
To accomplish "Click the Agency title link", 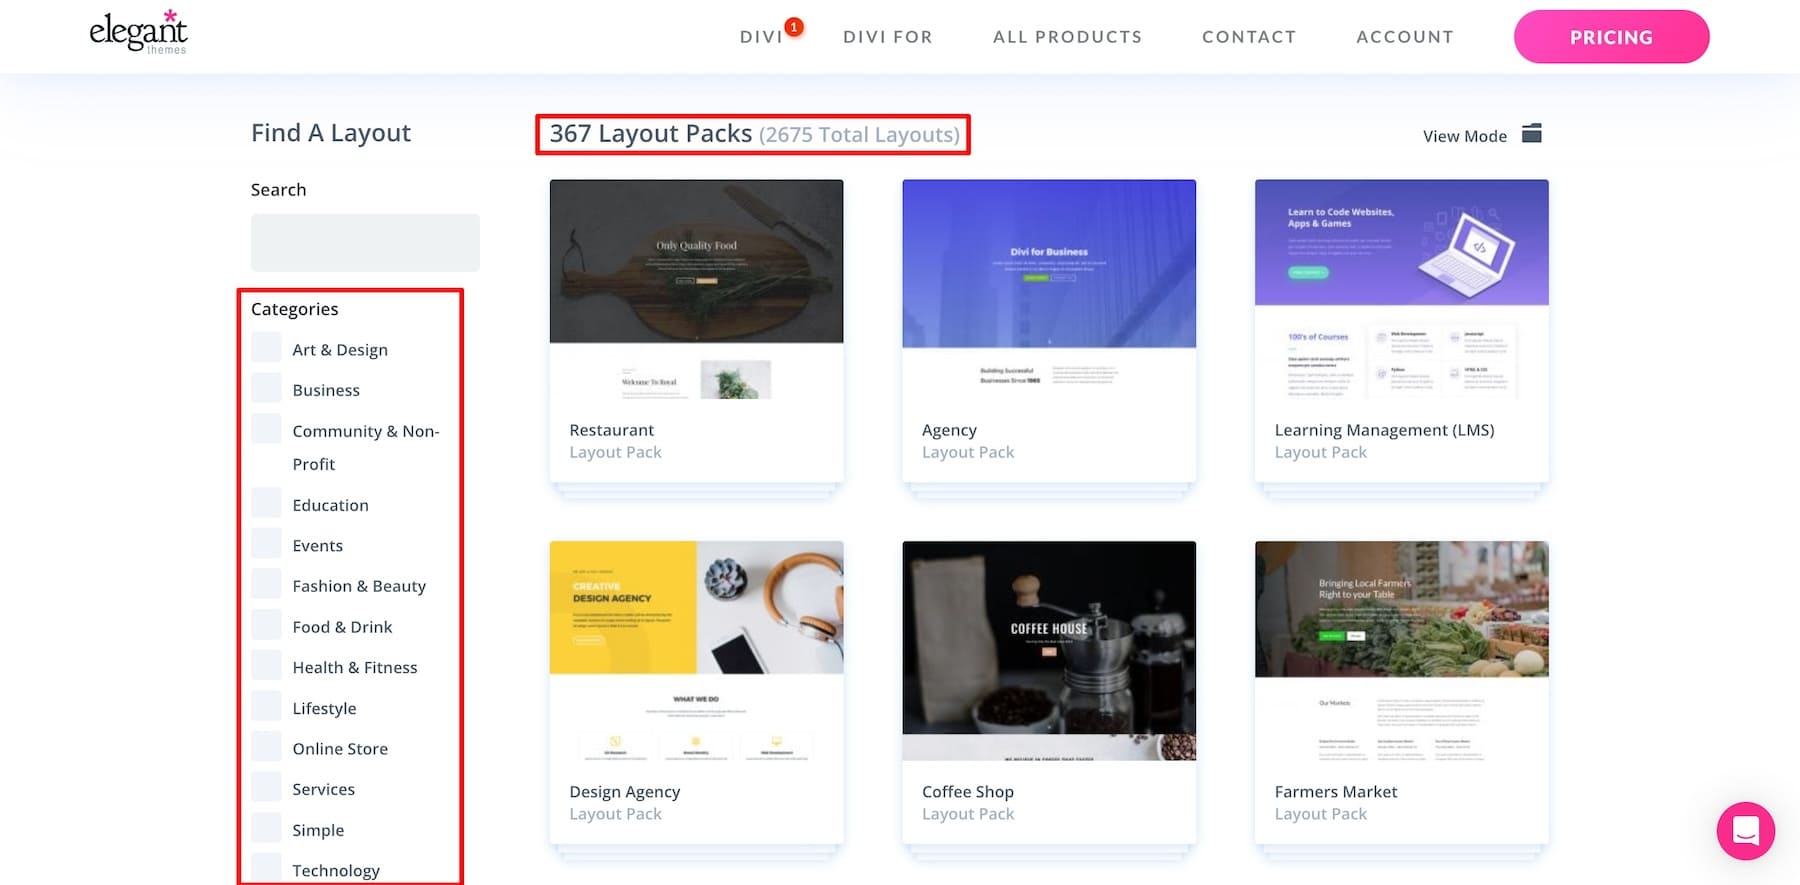I will click(949, 430).
